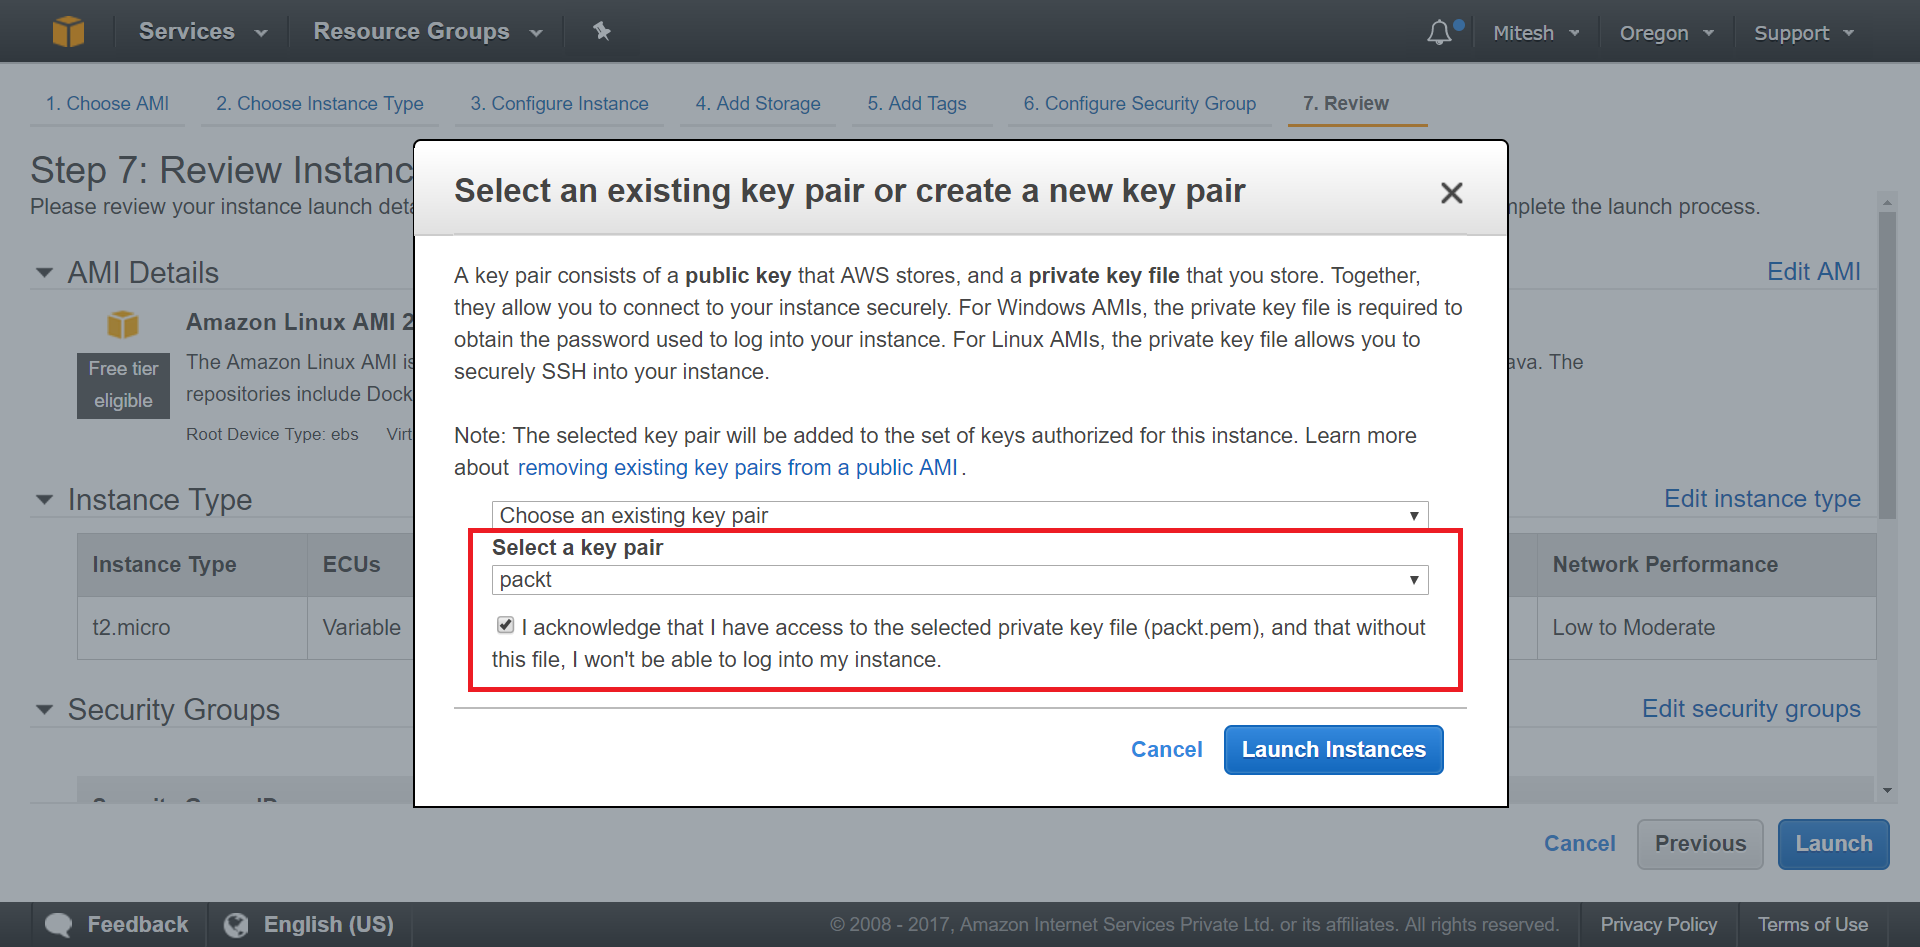Screen dimensions: 1920x947
Task: Click the Instance Type column header
Action: tap(192, 565)
